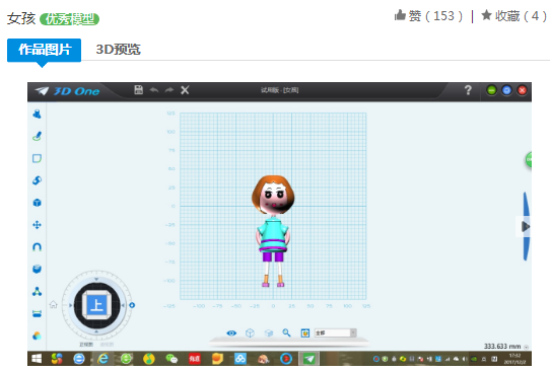This screenshot has height=371, width=550.
Task: Expand the right side panel arrow
Action: pyautogui.click(x=525, y=227)
